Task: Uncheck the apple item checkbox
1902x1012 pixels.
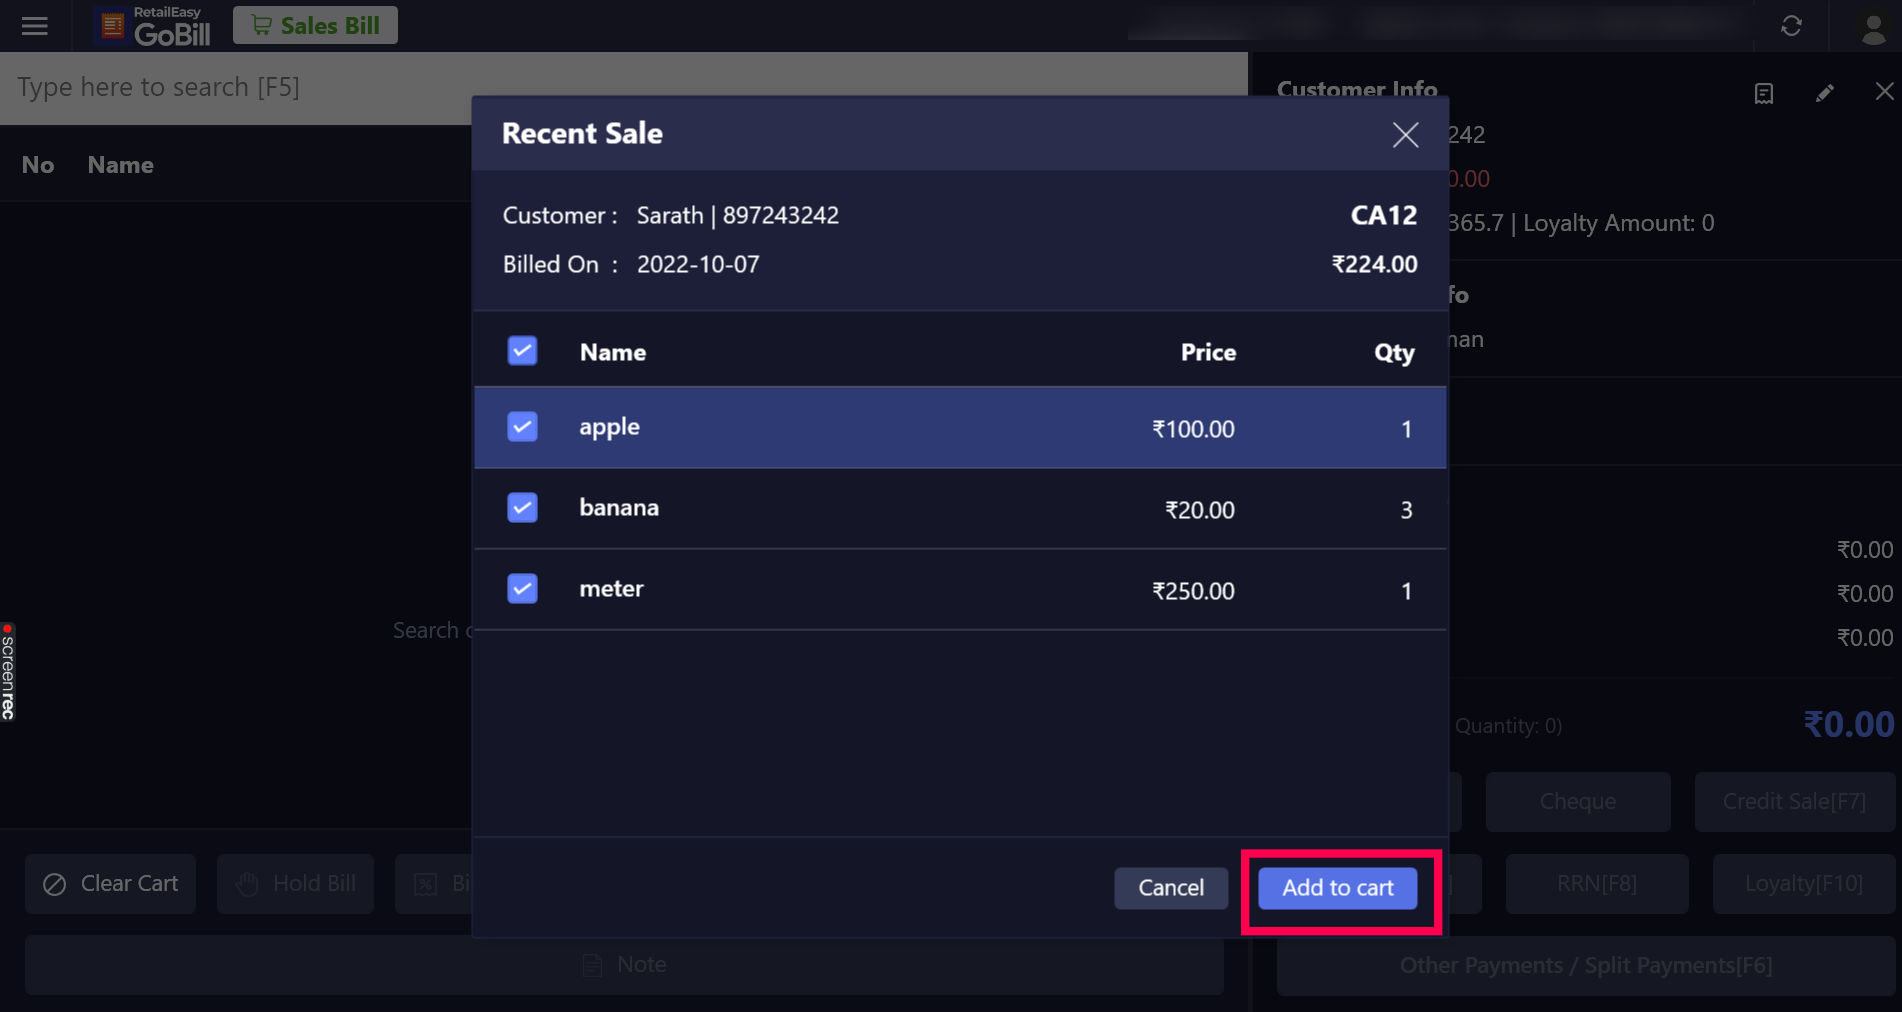Action: pos(522,427)
